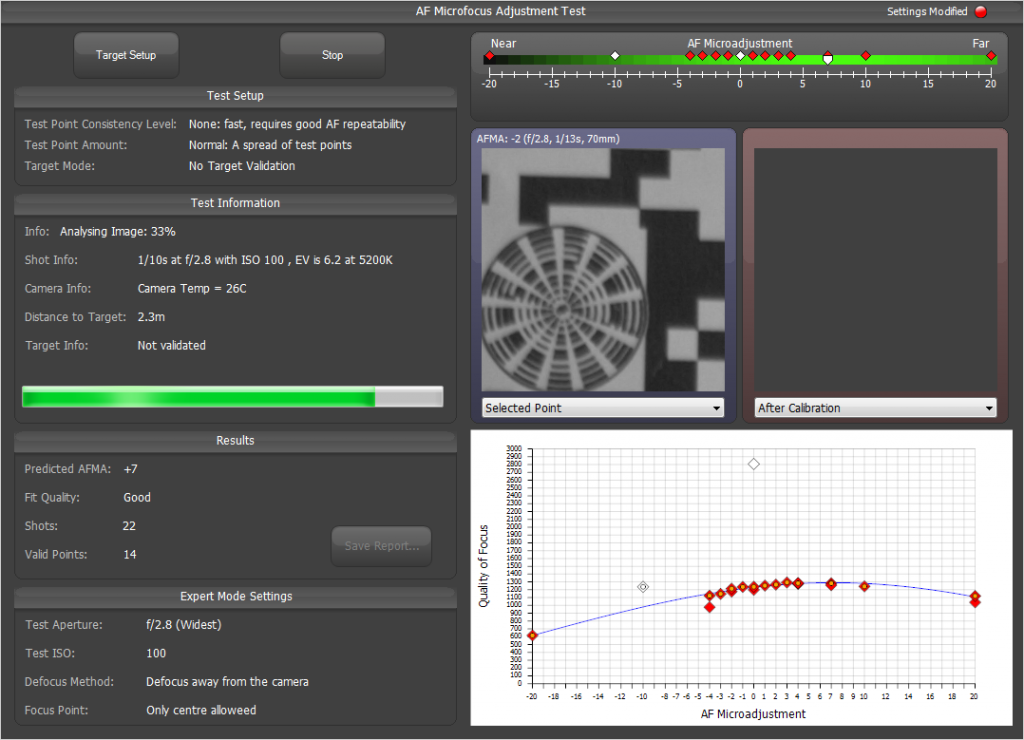The height and width of the screenshot is (740, 1024).
Task: Click the focus target preview image
Action: (x=603, y=269)
